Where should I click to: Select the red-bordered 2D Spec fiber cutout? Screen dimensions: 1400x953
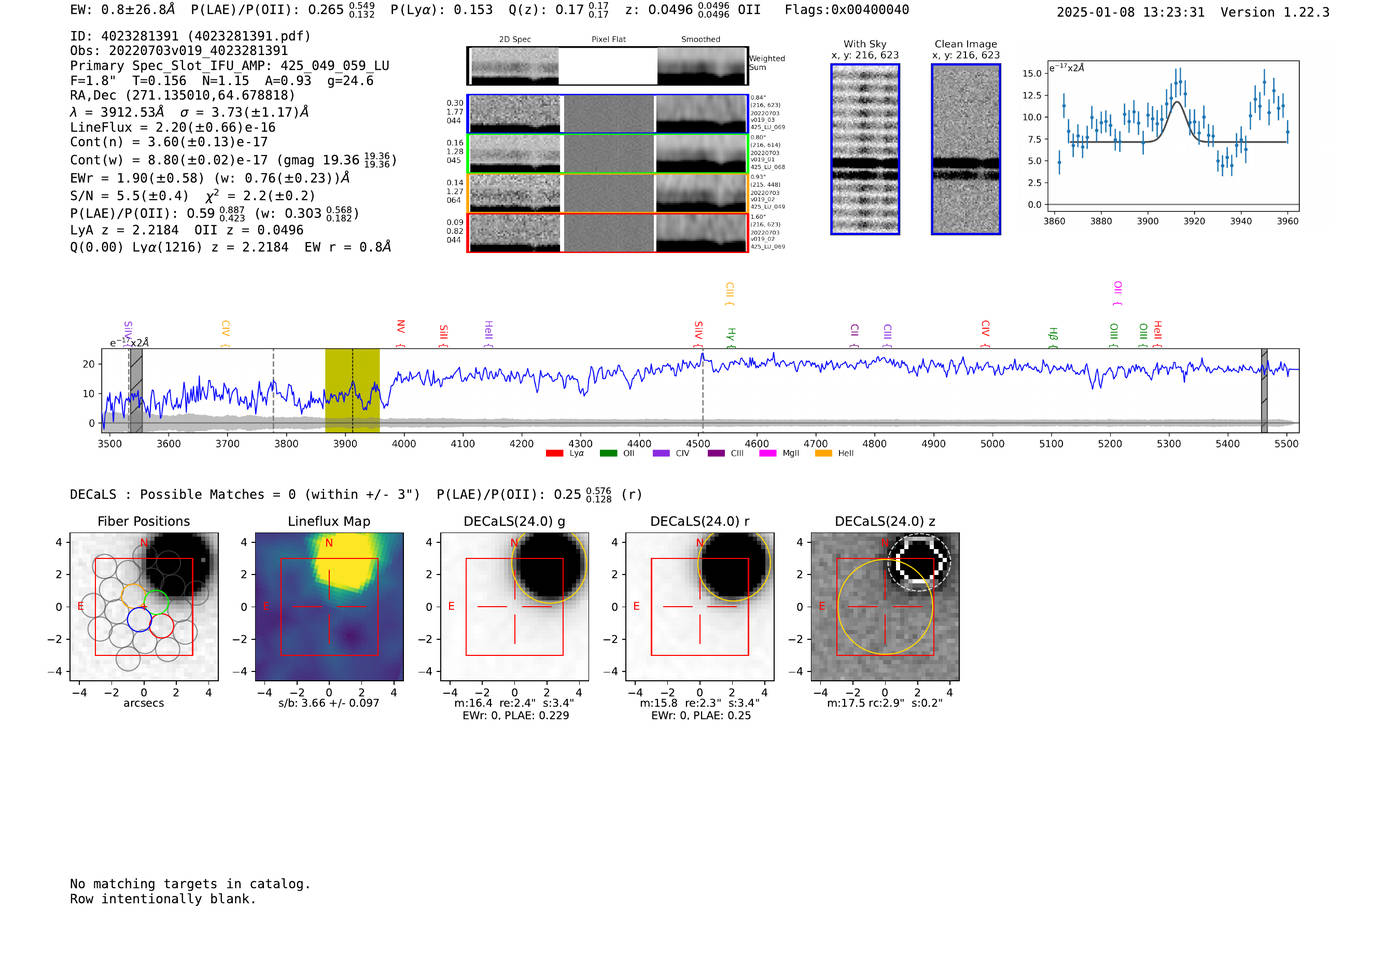[515, 232]
